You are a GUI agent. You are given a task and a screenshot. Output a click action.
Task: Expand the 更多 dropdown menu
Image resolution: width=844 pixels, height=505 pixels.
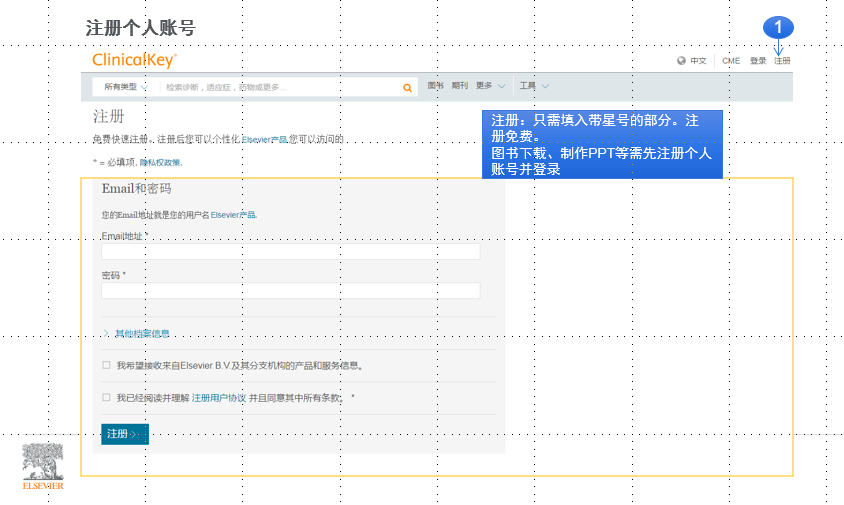point(490,86)
